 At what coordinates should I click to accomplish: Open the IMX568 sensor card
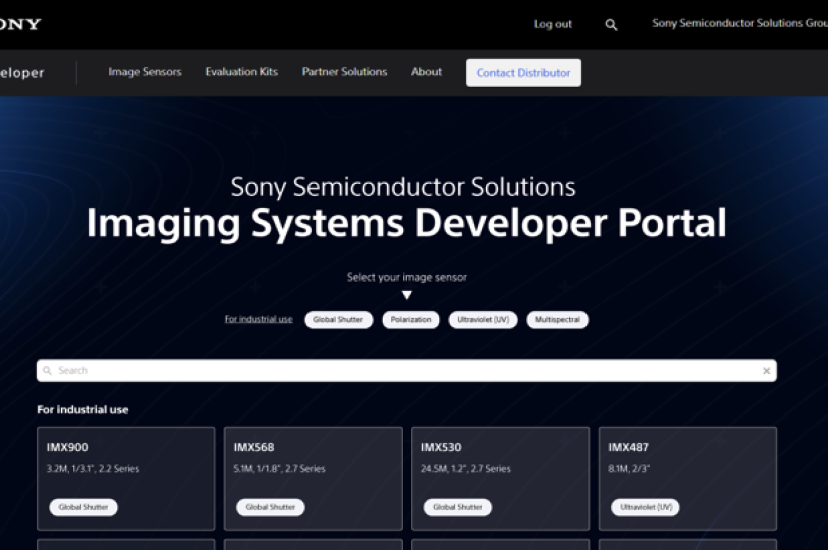click(x=313, y=479)
